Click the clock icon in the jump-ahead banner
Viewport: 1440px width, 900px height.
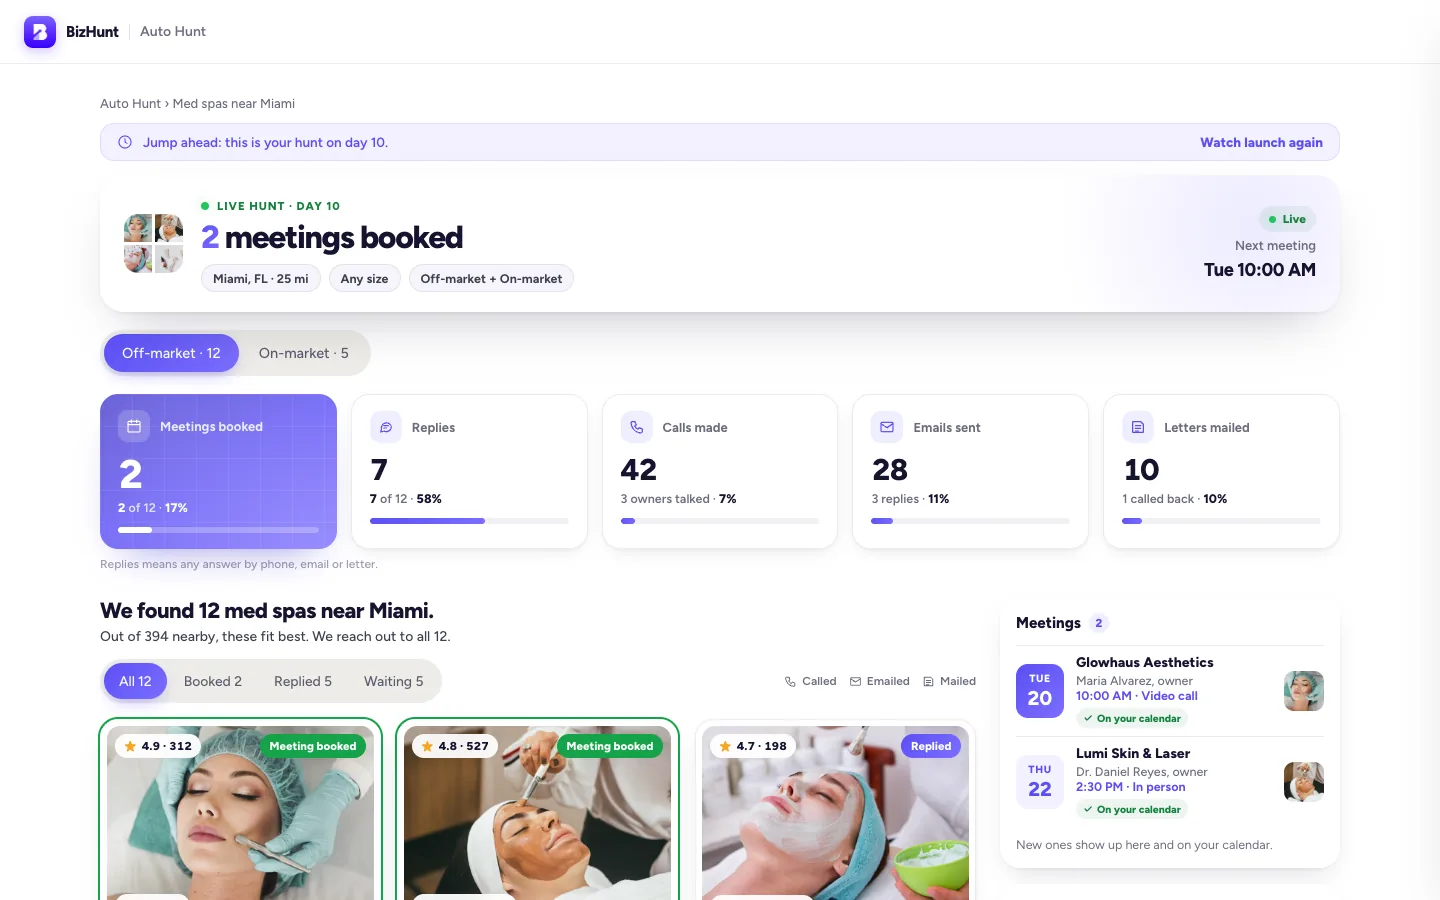(x=125, y=142)
